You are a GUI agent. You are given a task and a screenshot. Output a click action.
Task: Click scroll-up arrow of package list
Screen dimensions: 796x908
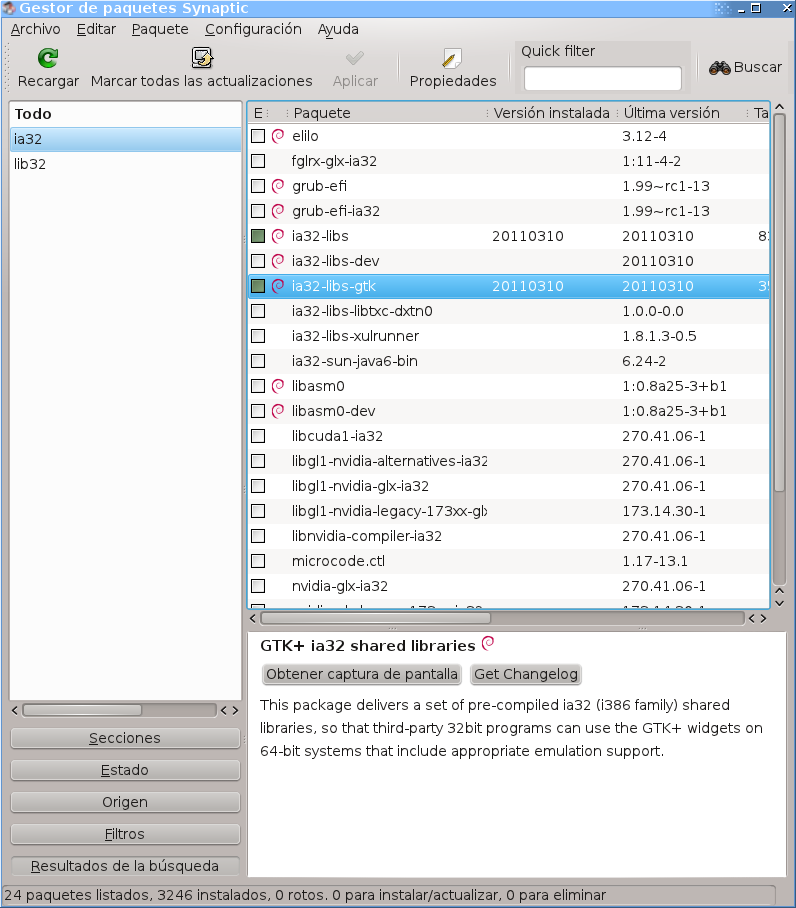point(779,107)
